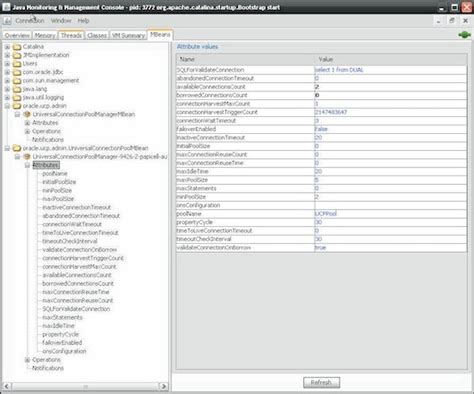Click the java.util.logging folder icon

coord(17,98)
